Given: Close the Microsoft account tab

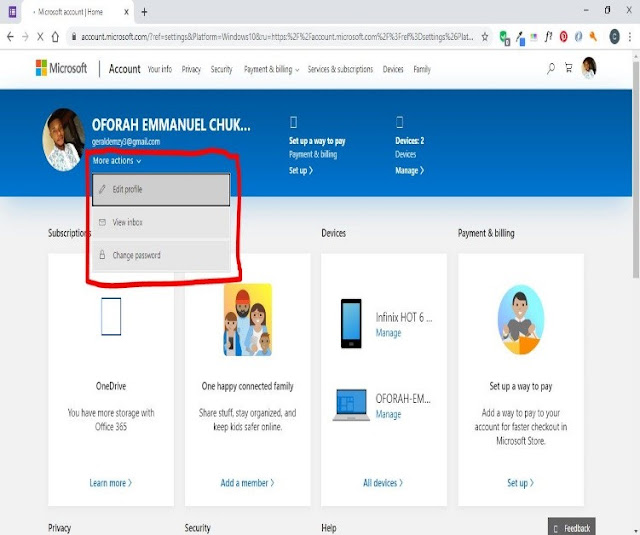Looking at the screenshot, I should pos(127,12).
